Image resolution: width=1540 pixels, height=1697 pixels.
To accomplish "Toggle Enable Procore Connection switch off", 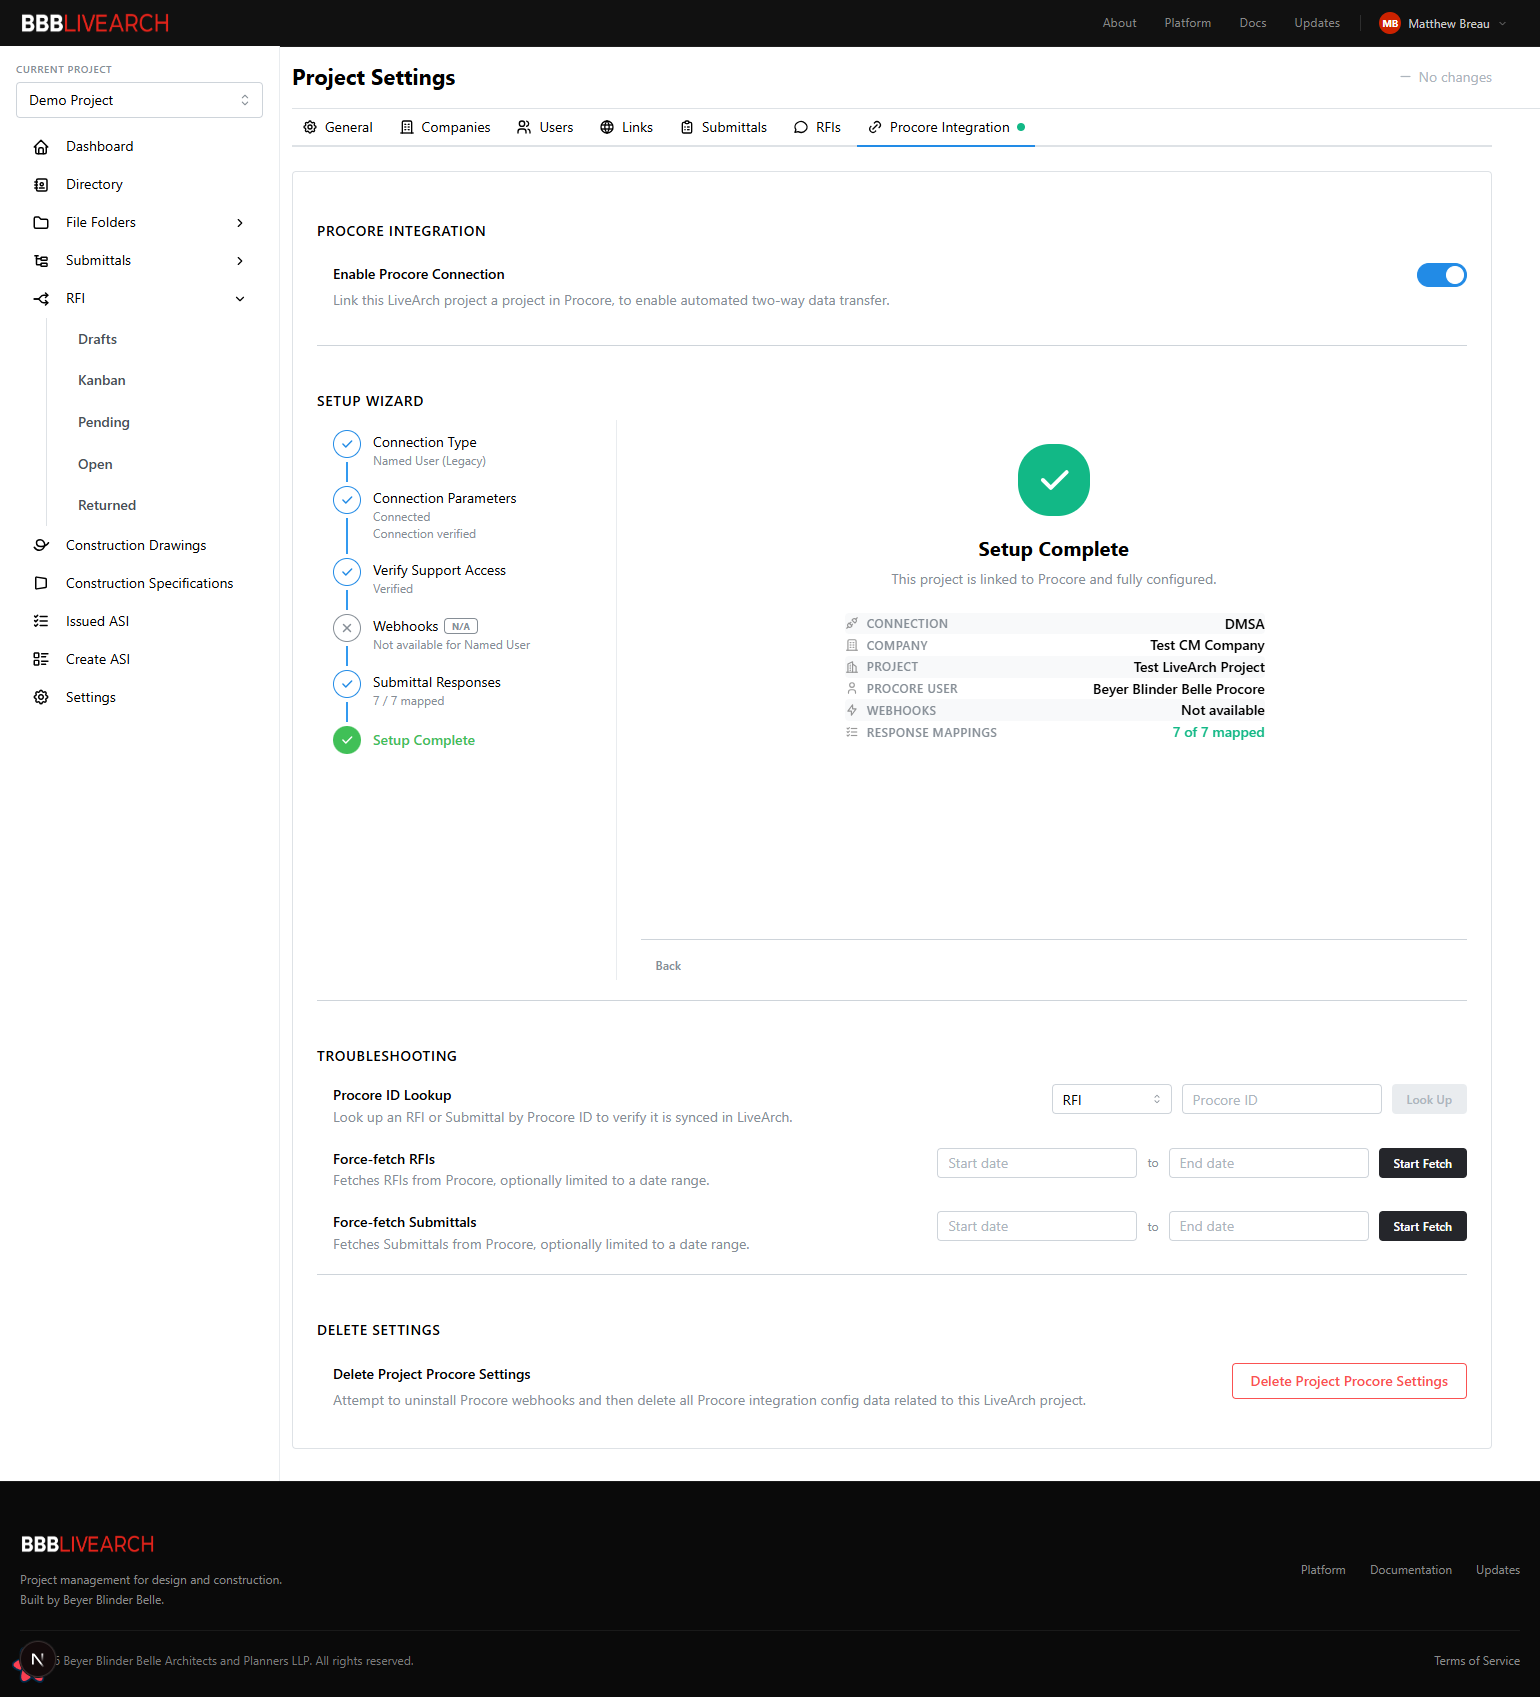I will coord(1442,275).
